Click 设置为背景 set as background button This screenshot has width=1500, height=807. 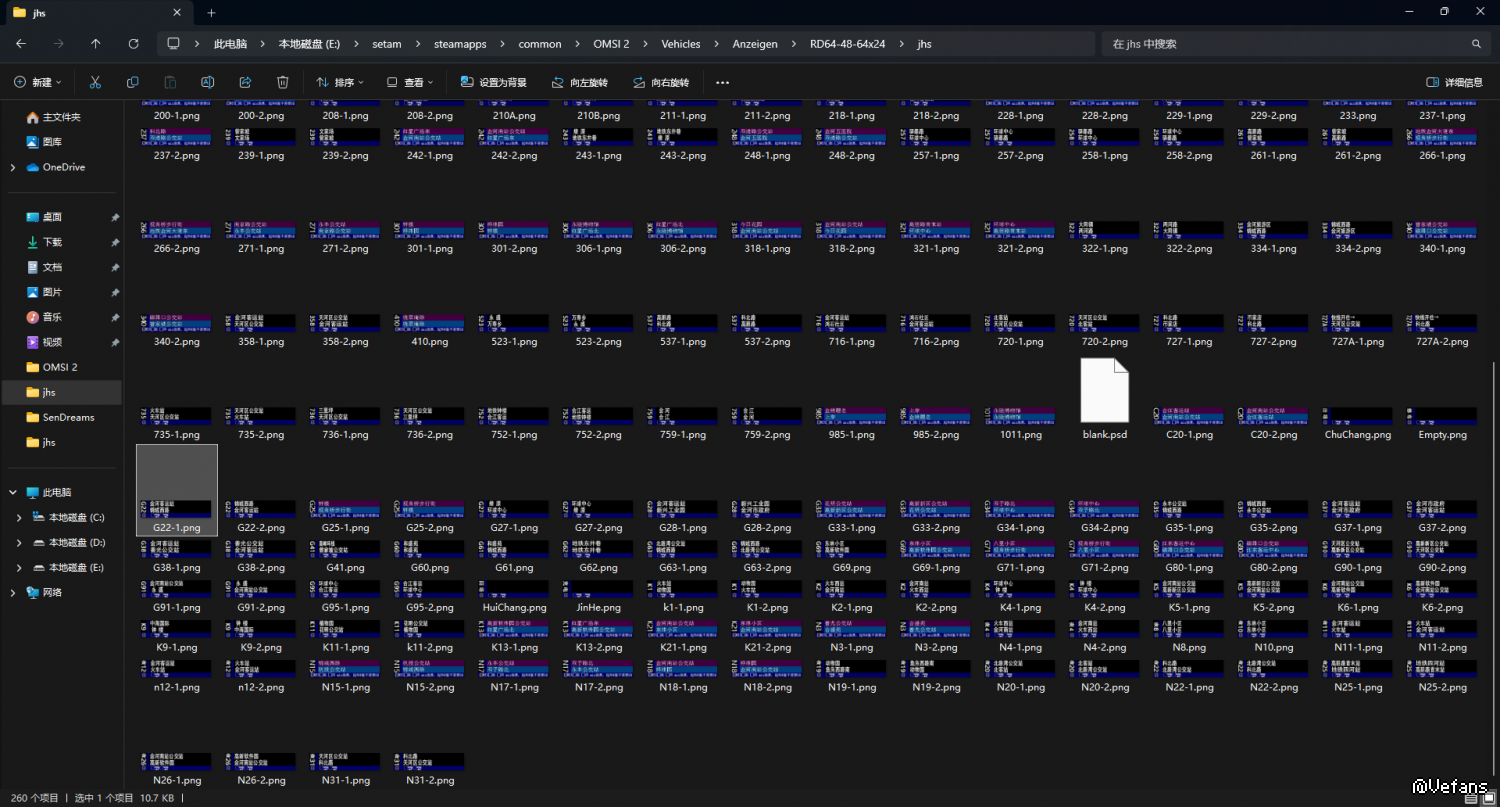click(493, 82)
